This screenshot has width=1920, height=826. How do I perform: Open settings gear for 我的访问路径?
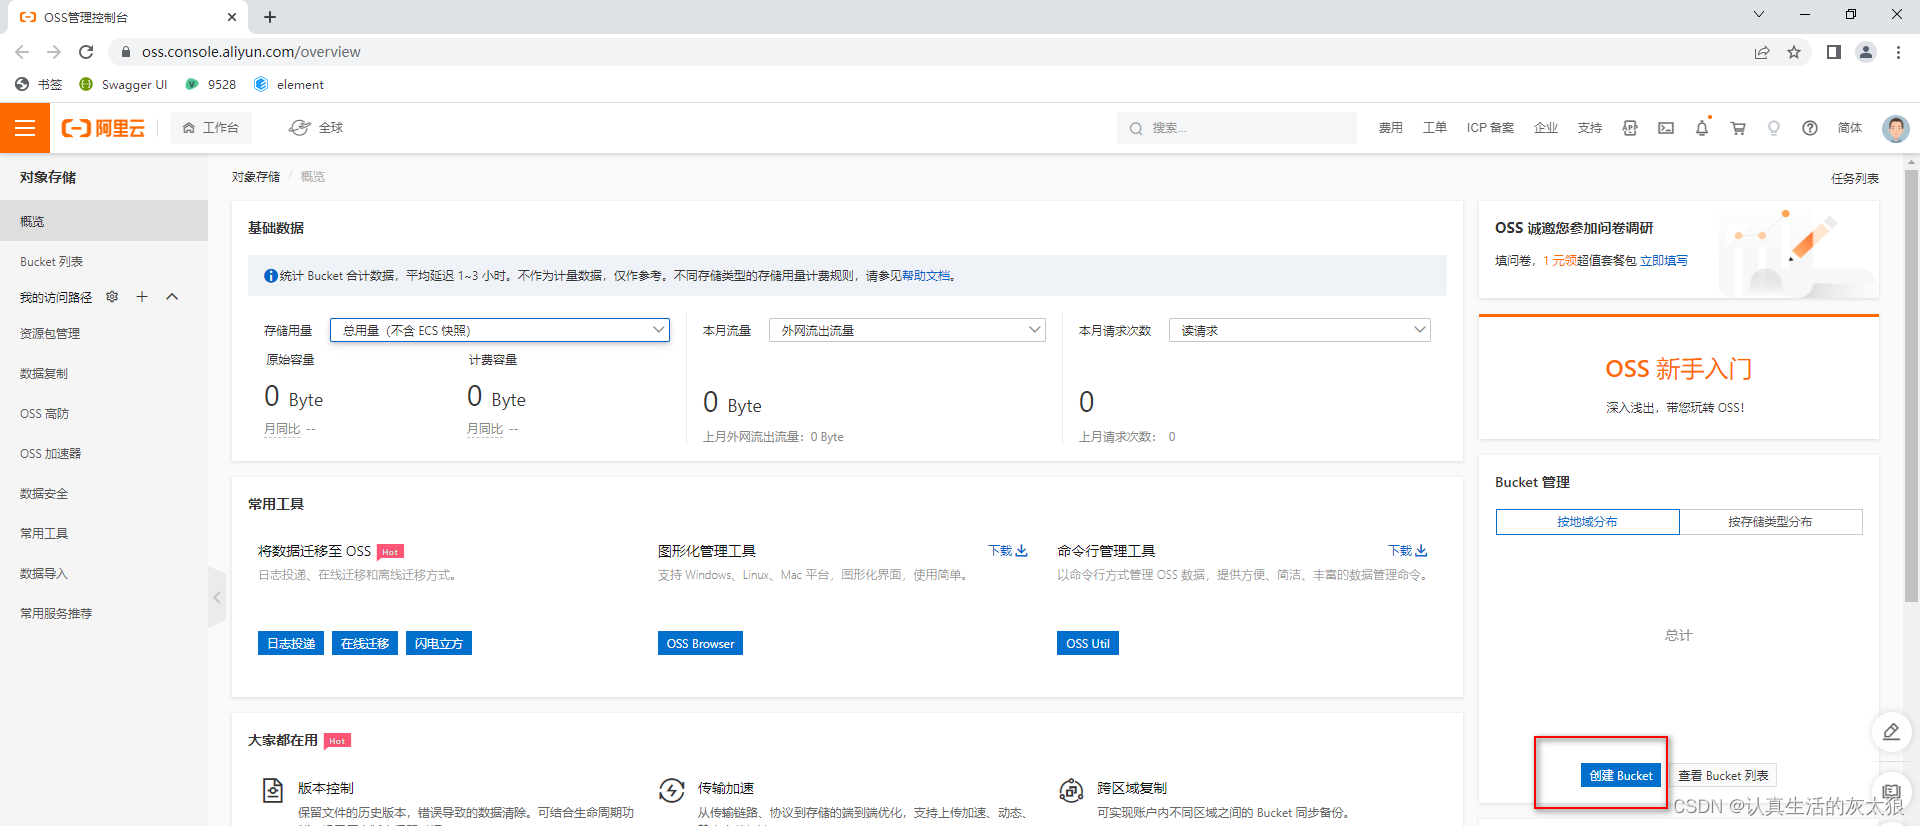tap(112, 297)
